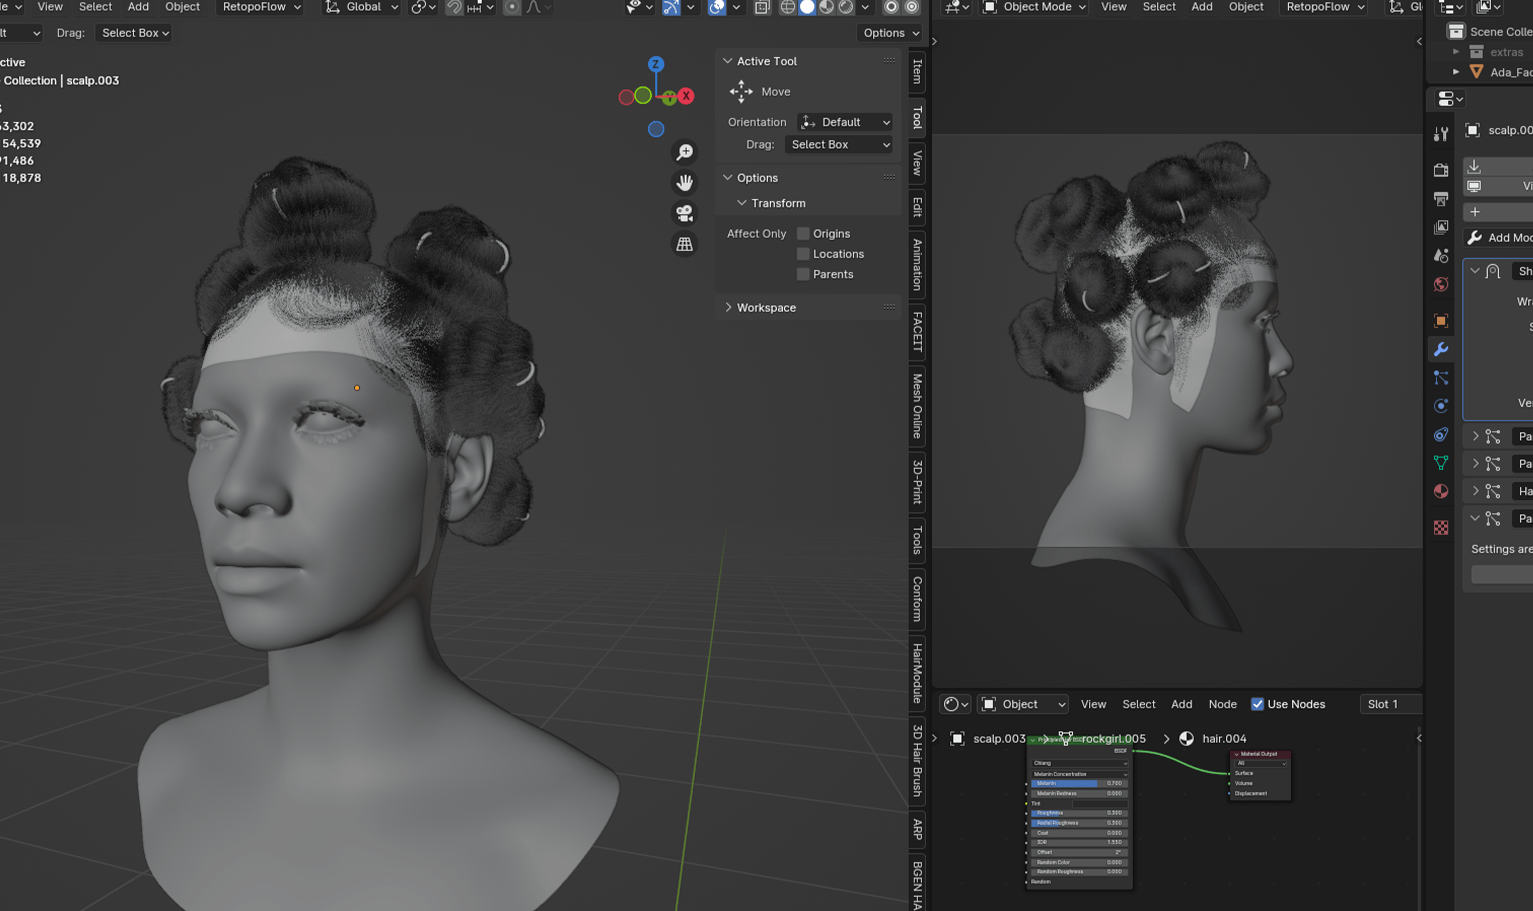The width and height of the screenshot is (1533, 911).
Task: Open the Particles properties tab icon
Action: (x=1441, y=378)
